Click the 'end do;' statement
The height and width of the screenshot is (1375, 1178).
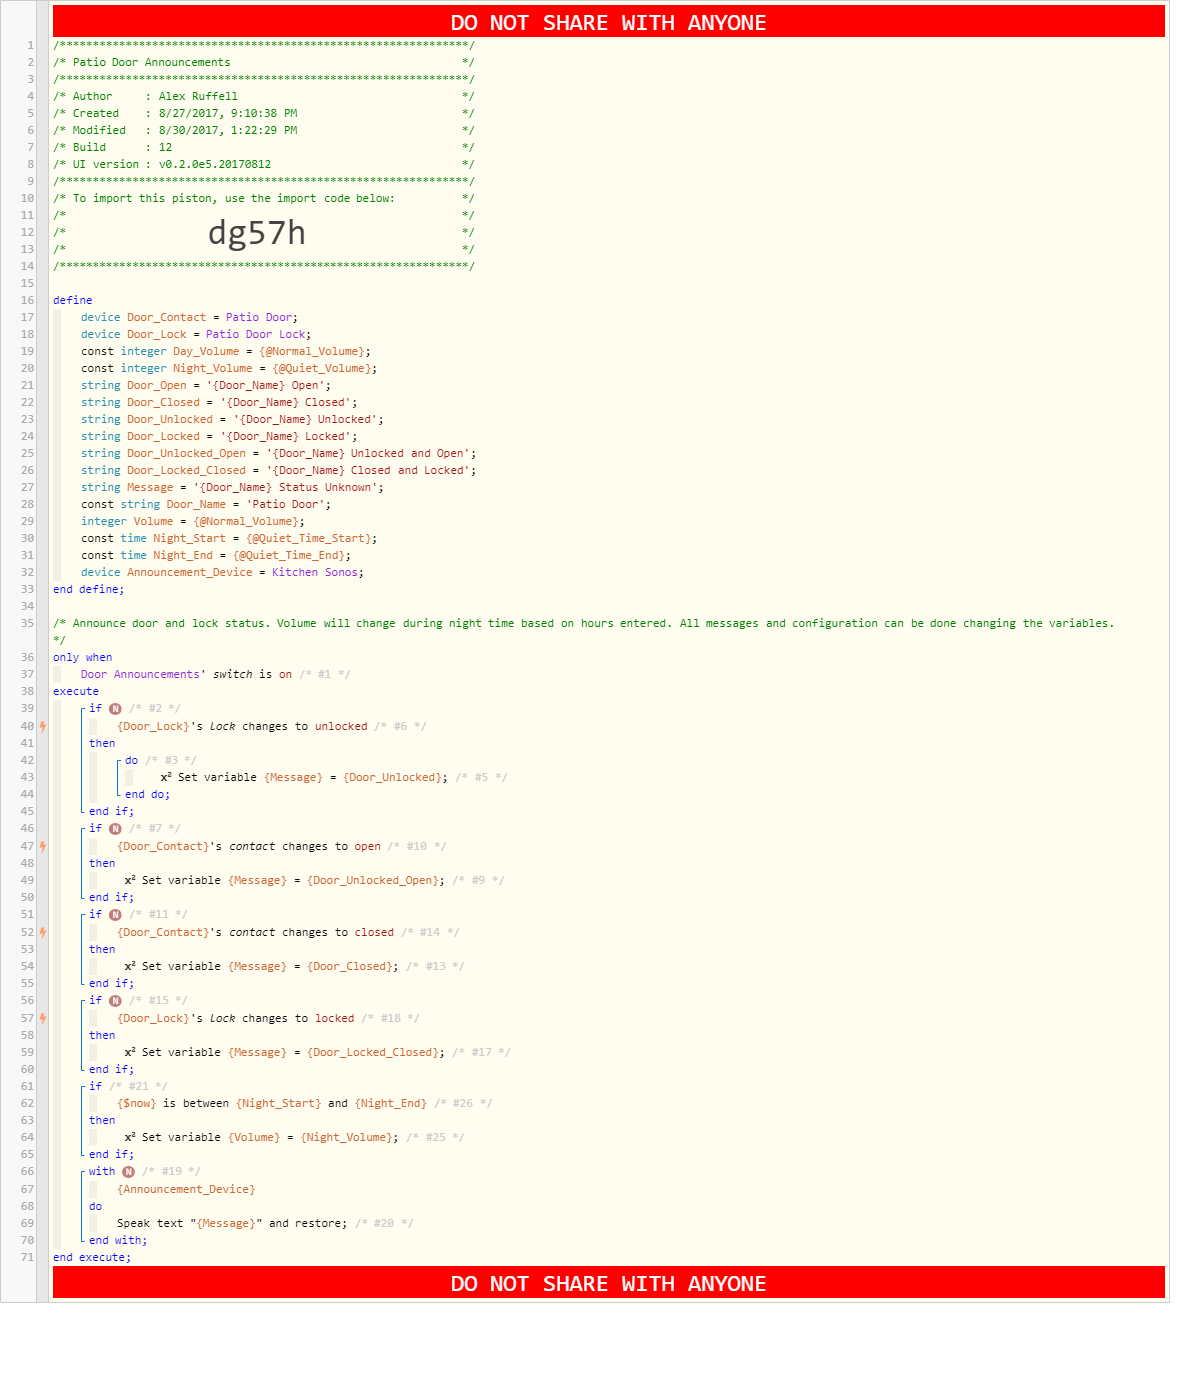[148, 794]
